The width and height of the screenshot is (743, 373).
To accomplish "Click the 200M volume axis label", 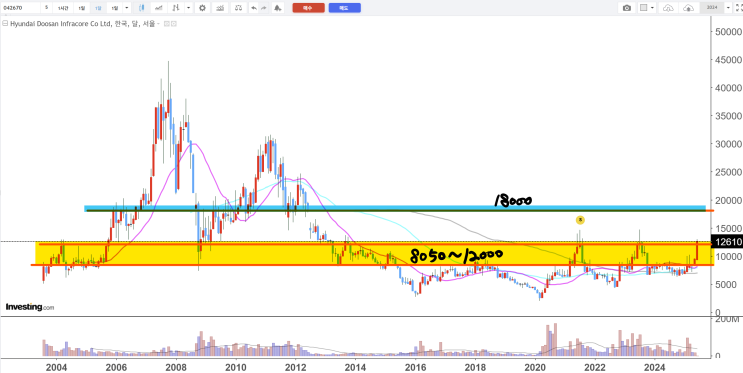I will 727,320.
